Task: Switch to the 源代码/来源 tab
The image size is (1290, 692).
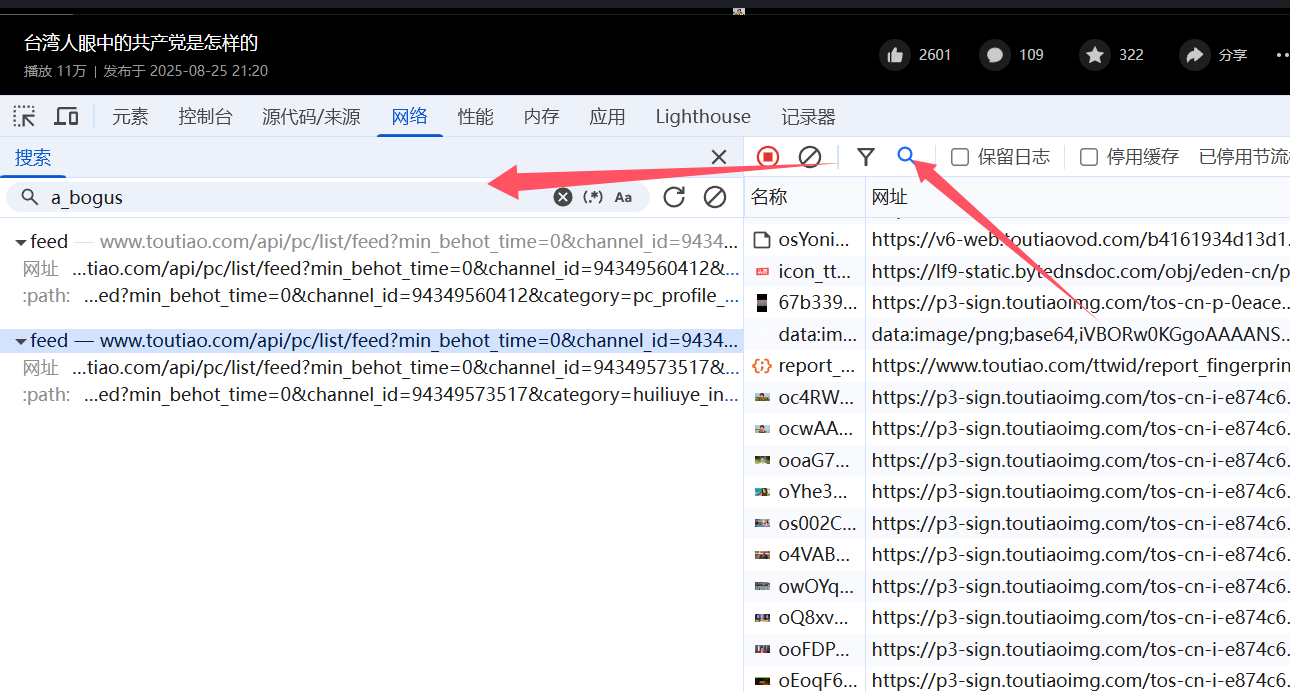Action: point(311,117)
